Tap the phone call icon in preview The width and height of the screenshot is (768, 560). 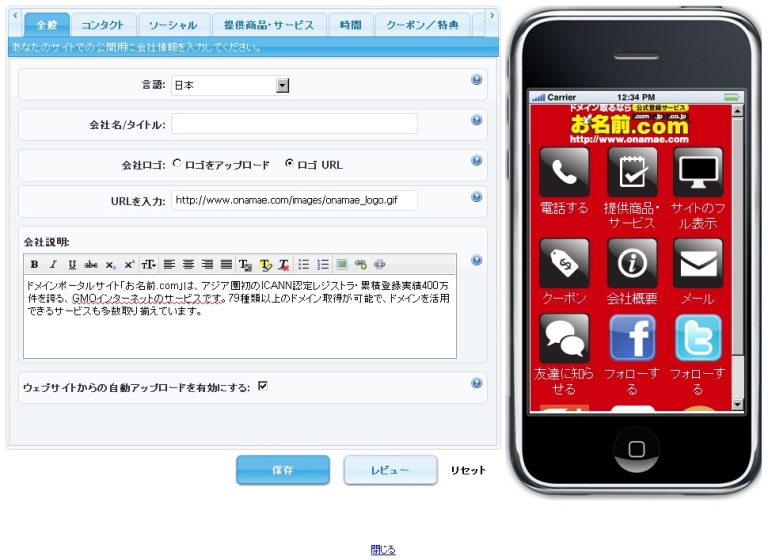pos(564,172)
